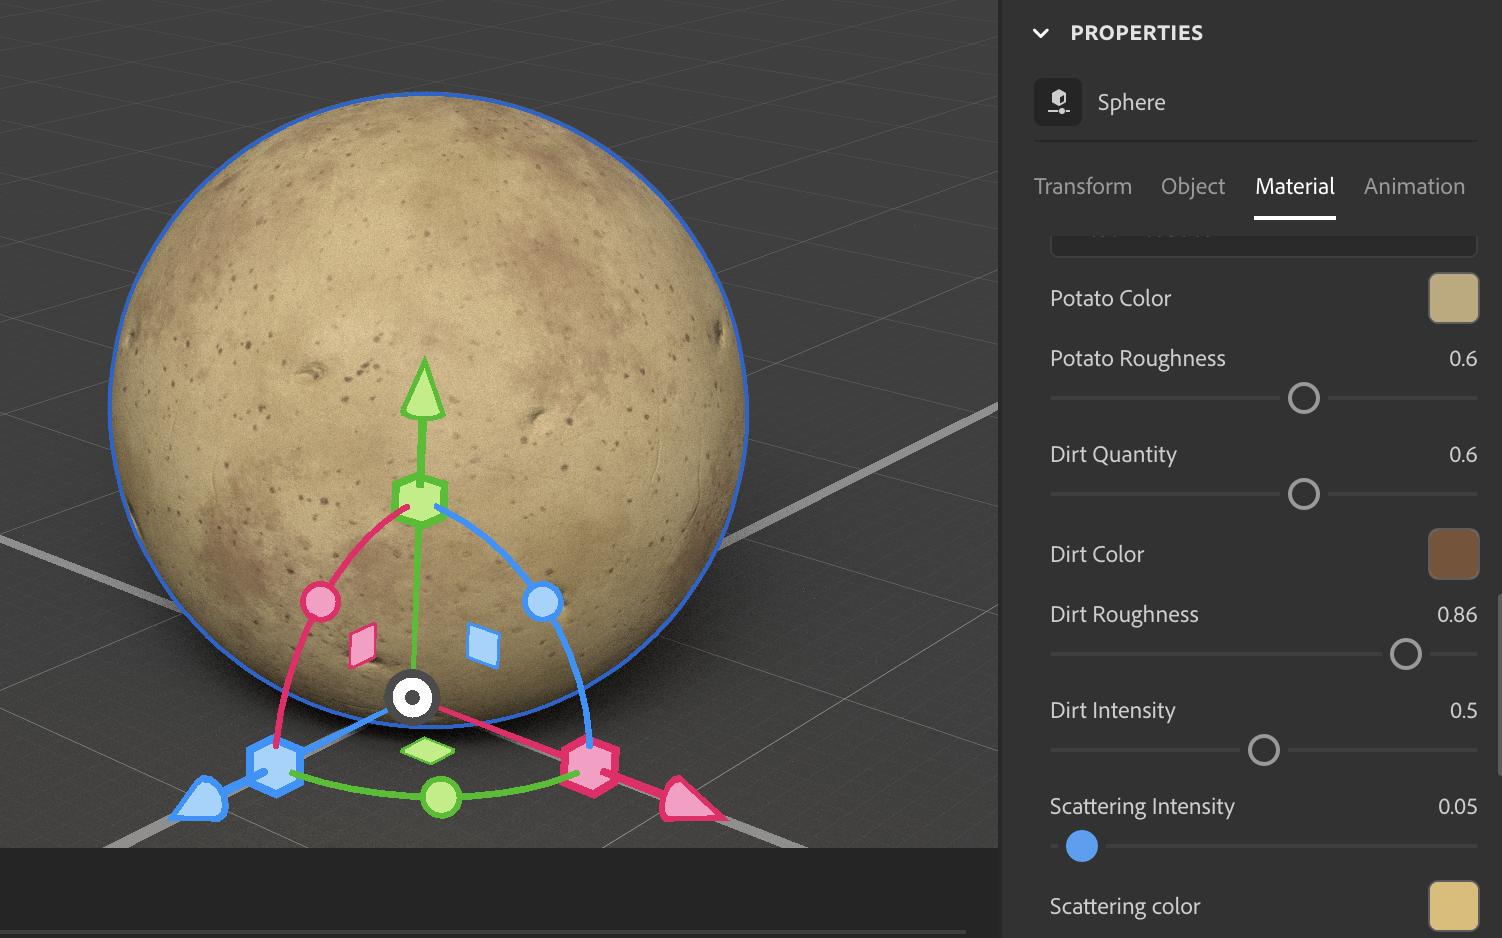The image size is (1502, 938).
Task: Open the Scattering color swatch
Action: 1453,905
